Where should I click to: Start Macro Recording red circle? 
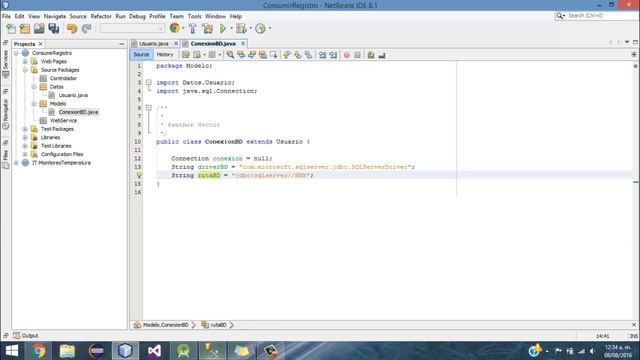[x=347, y=55]
